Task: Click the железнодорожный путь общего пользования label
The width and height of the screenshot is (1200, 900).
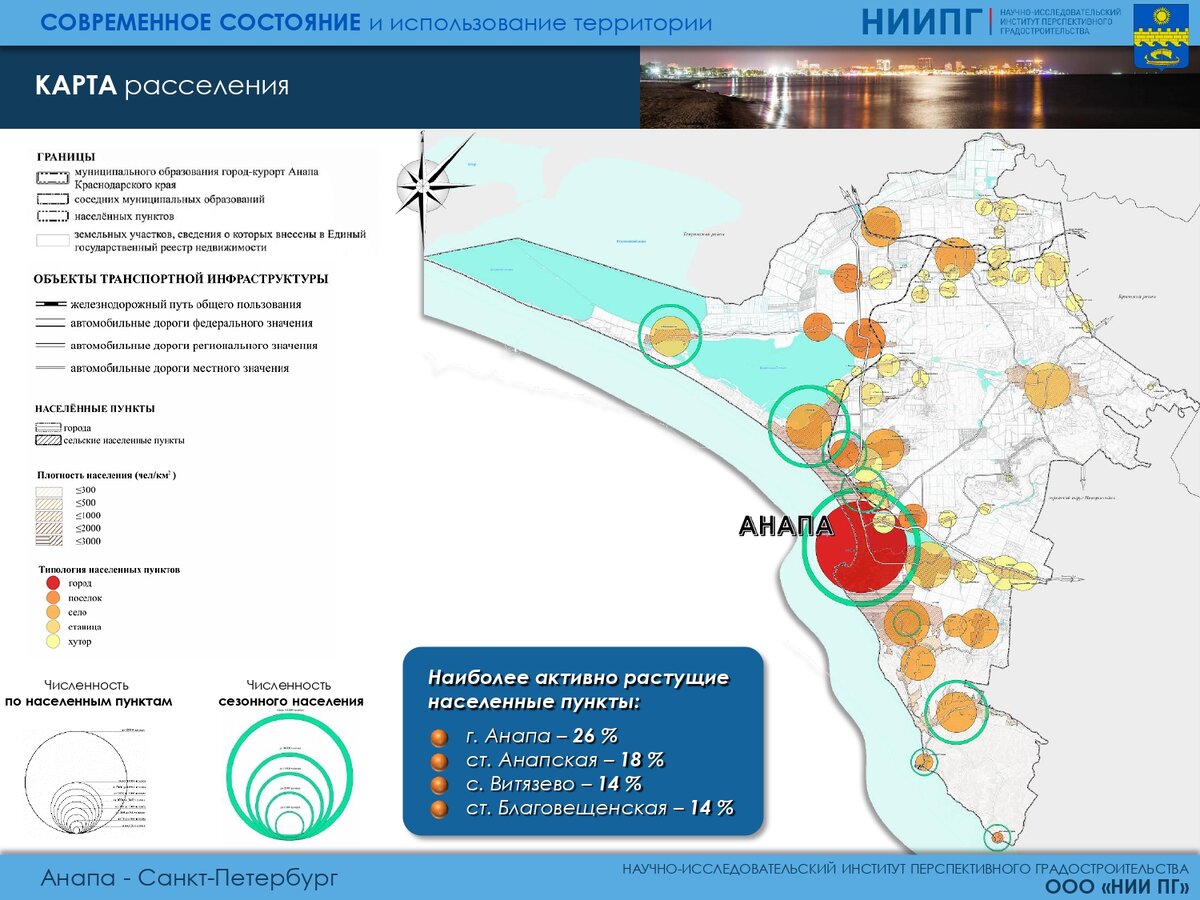Action: 186,304
